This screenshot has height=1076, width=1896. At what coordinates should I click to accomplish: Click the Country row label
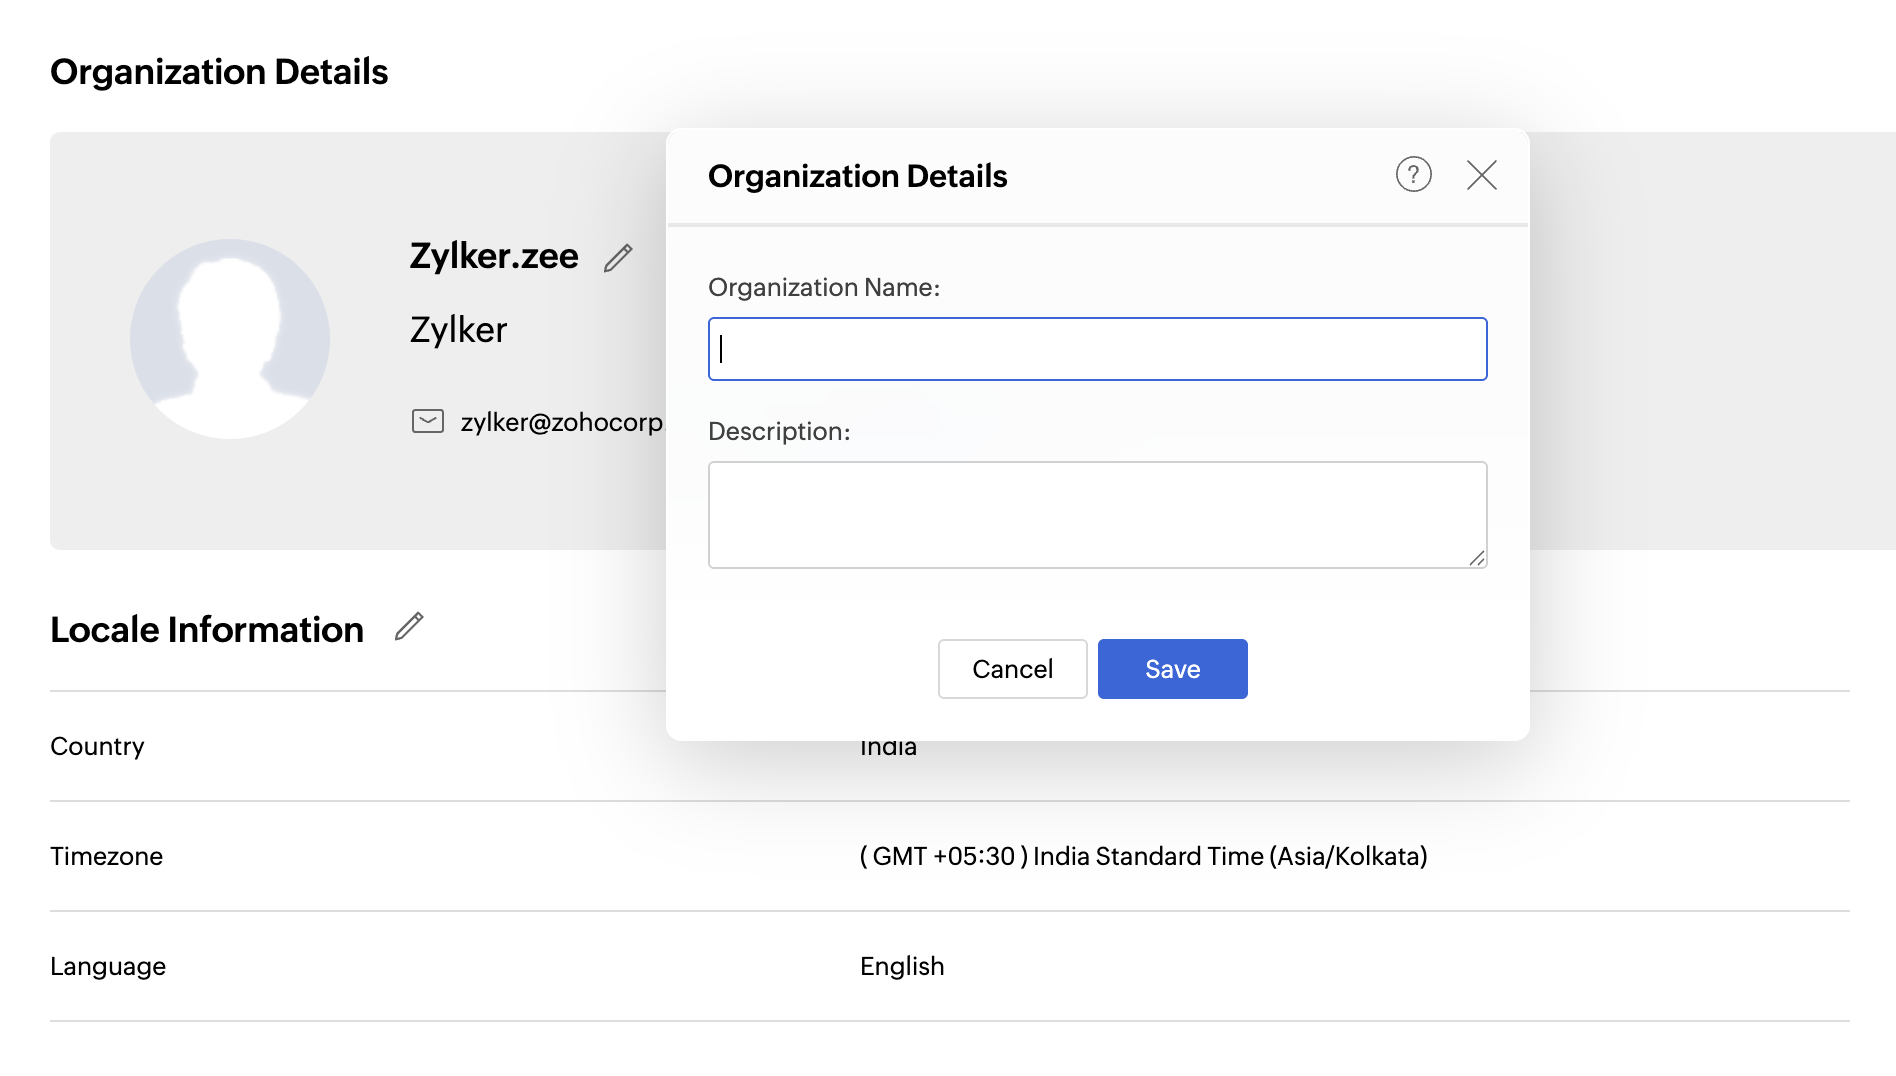click(x=98, y=746)
